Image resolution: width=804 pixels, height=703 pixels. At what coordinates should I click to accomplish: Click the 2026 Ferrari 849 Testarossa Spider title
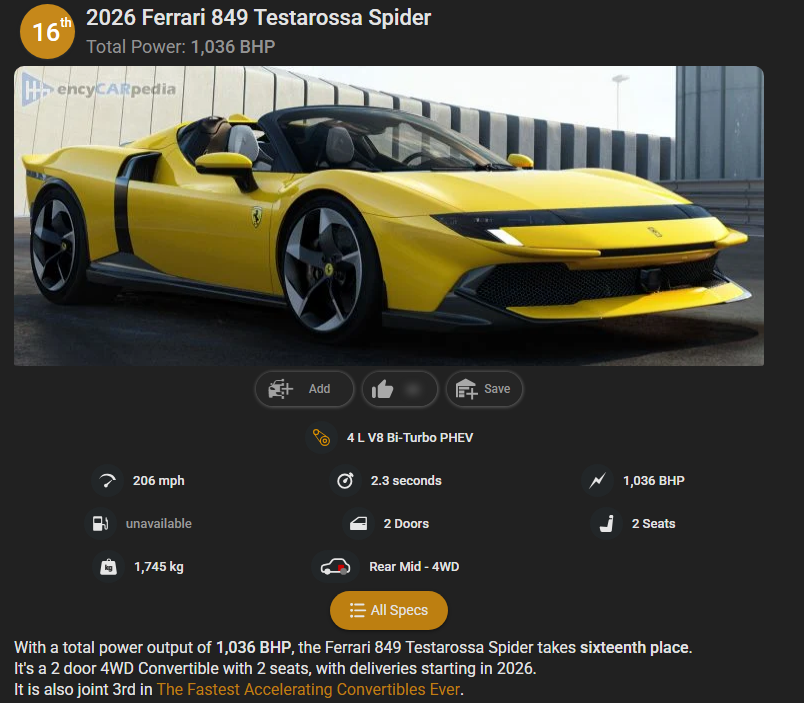[258, 17]
